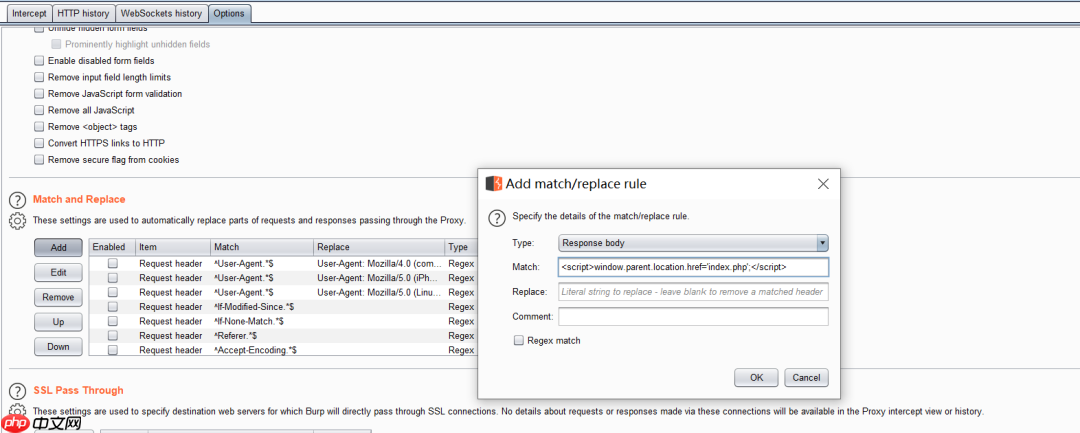Switch to the HTTP history tab
The image size is (1080, 433).
83,13
